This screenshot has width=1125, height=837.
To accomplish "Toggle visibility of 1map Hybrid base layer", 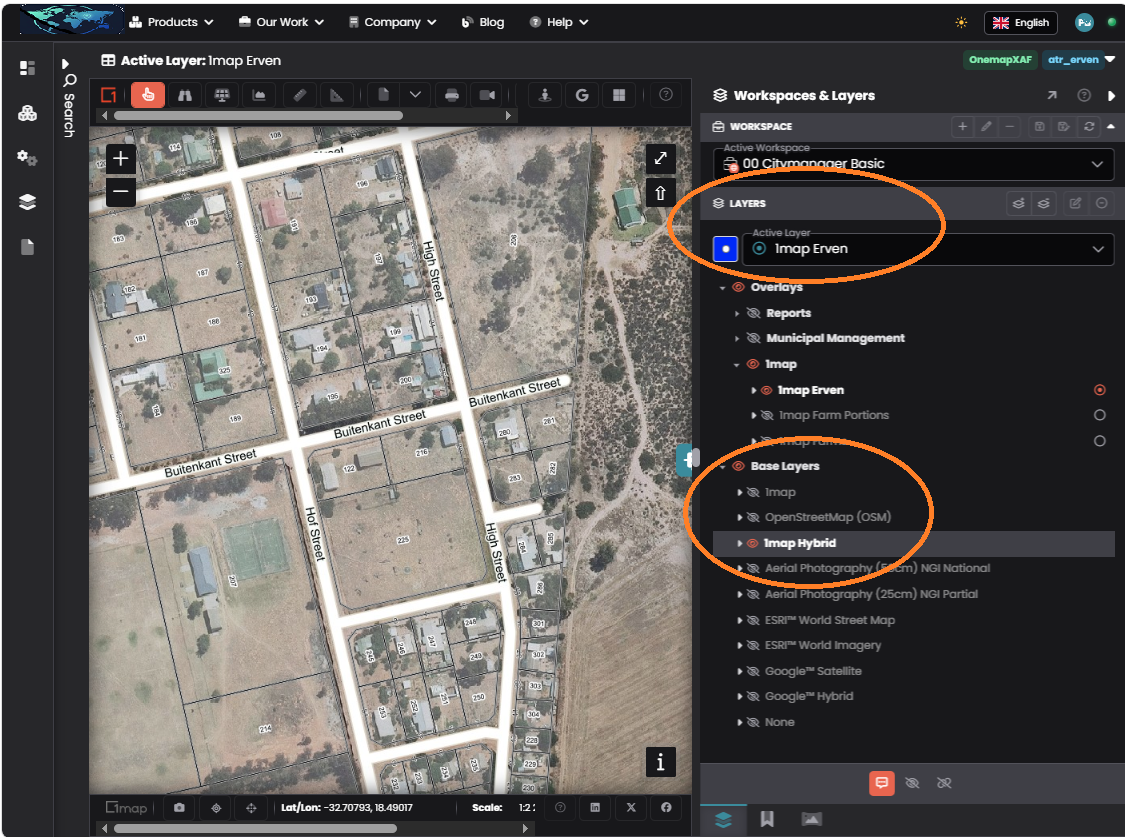I will click(753, 544).
